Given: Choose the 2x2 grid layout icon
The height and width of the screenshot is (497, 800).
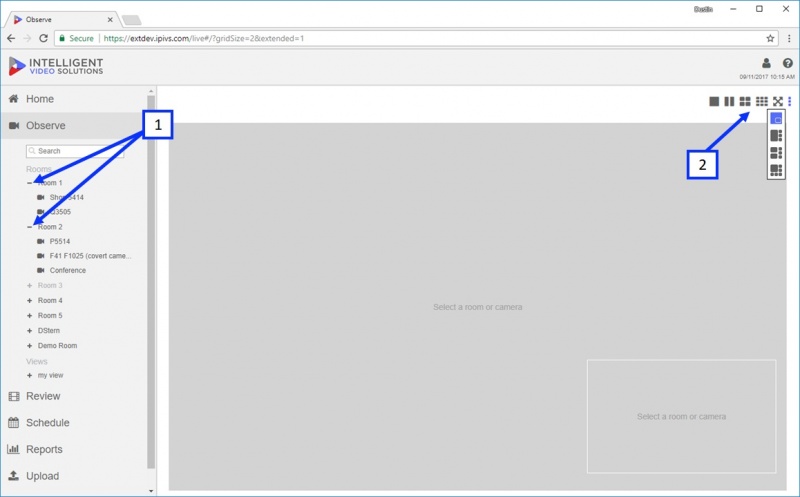Looking at the screenshot, I should click(x=745, y=102).
